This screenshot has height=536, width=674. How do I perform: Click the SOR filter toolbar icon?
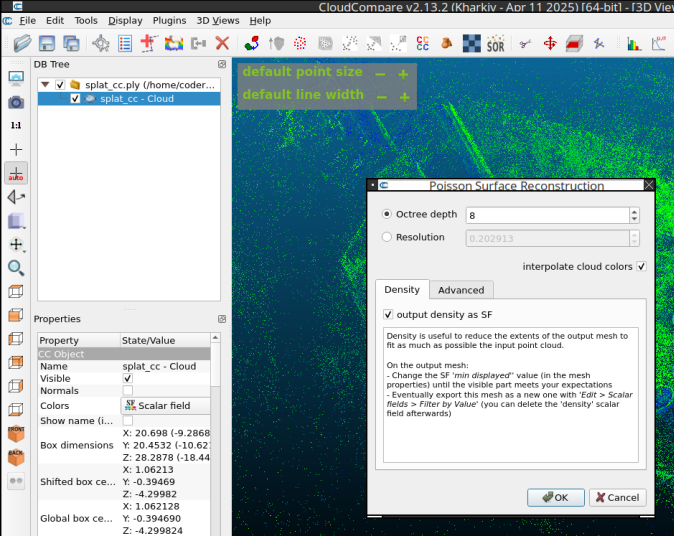(x=495, y=44)
